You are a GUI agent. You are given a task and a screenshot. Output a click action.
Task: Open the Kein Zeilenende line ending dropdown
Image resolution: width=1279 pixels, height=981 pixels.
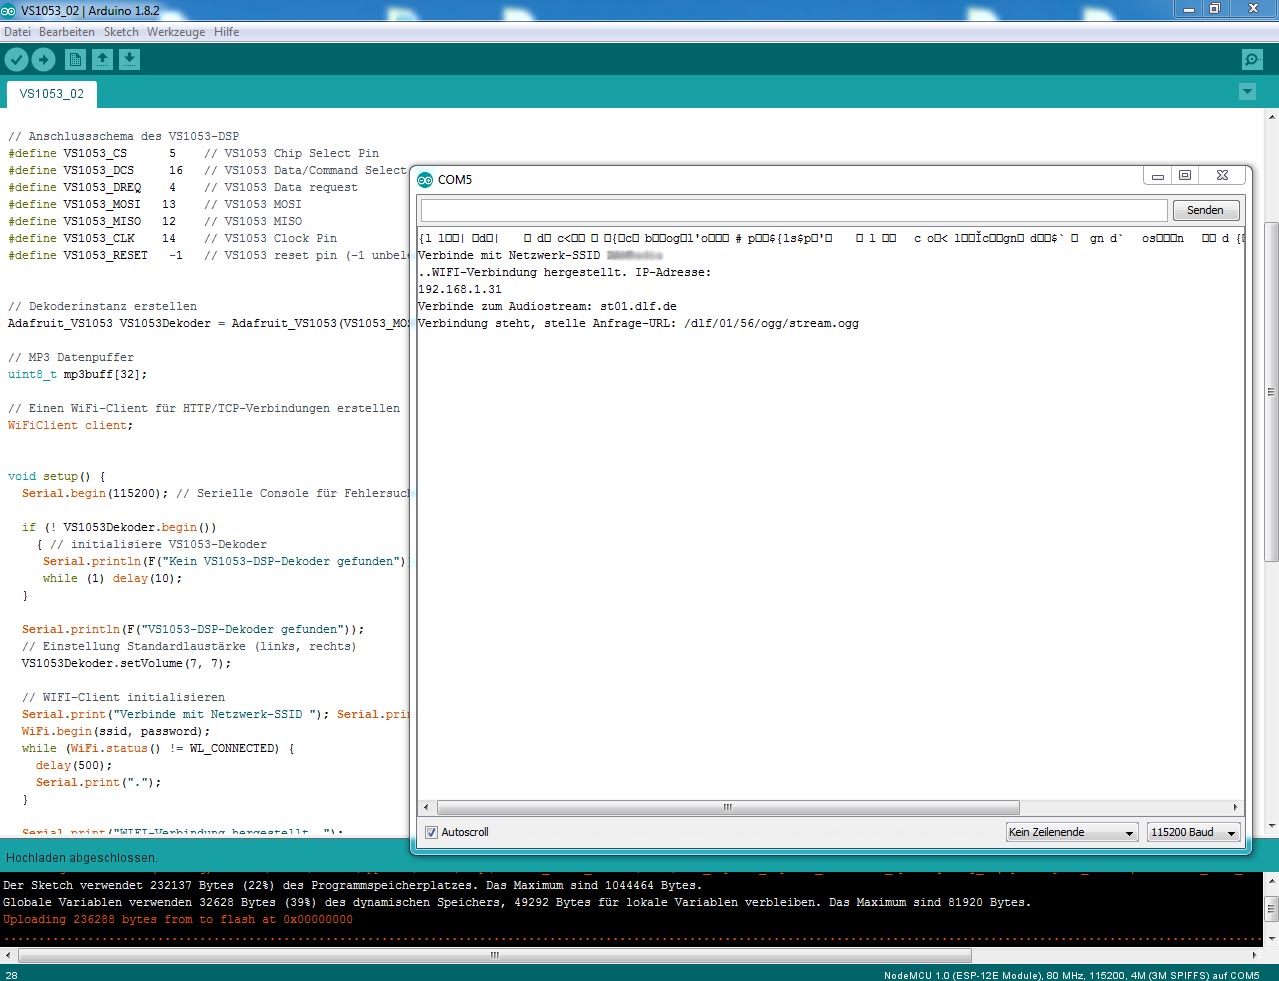[x=1071, y=832]
